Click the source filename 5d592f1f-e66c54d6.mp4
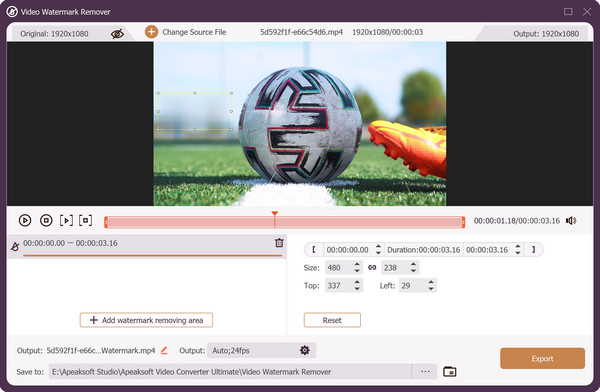This screenshot has width=600, height=392. pyautogui.click(x=302, y=32)
